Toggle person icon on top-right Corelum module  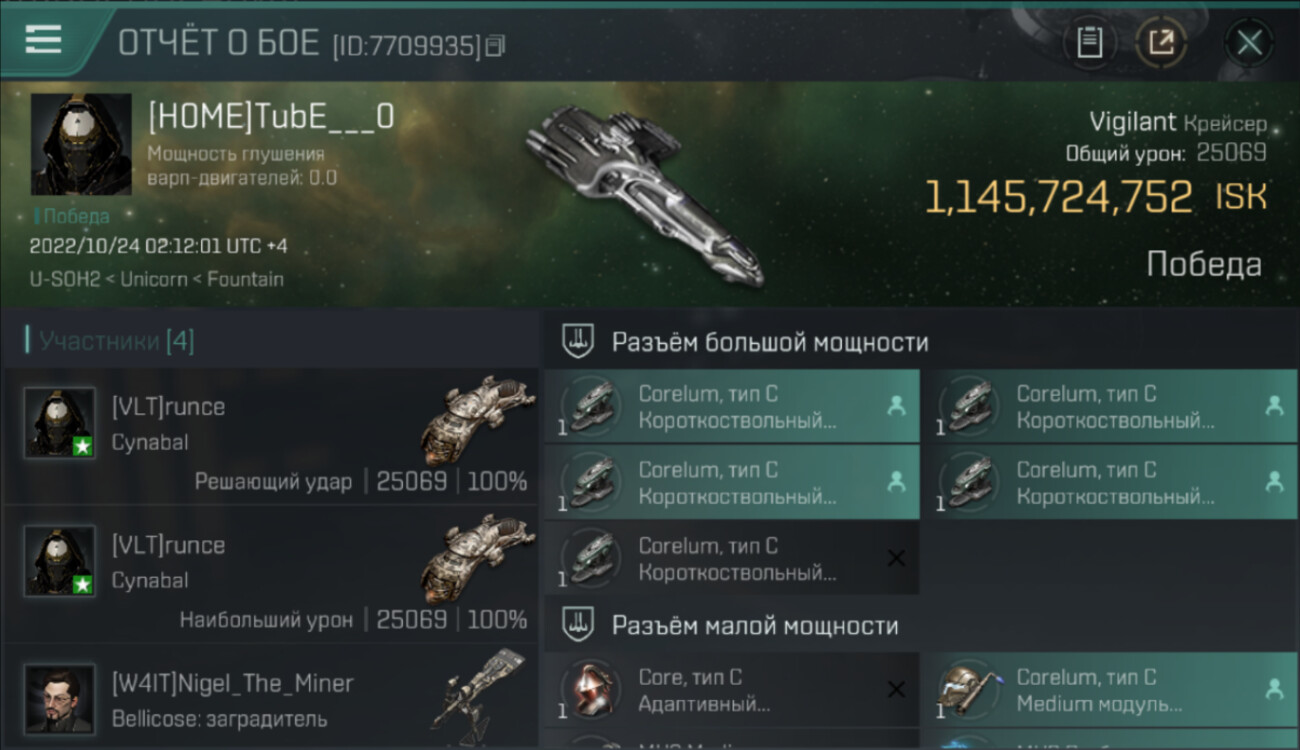[x=1274, y=406]
